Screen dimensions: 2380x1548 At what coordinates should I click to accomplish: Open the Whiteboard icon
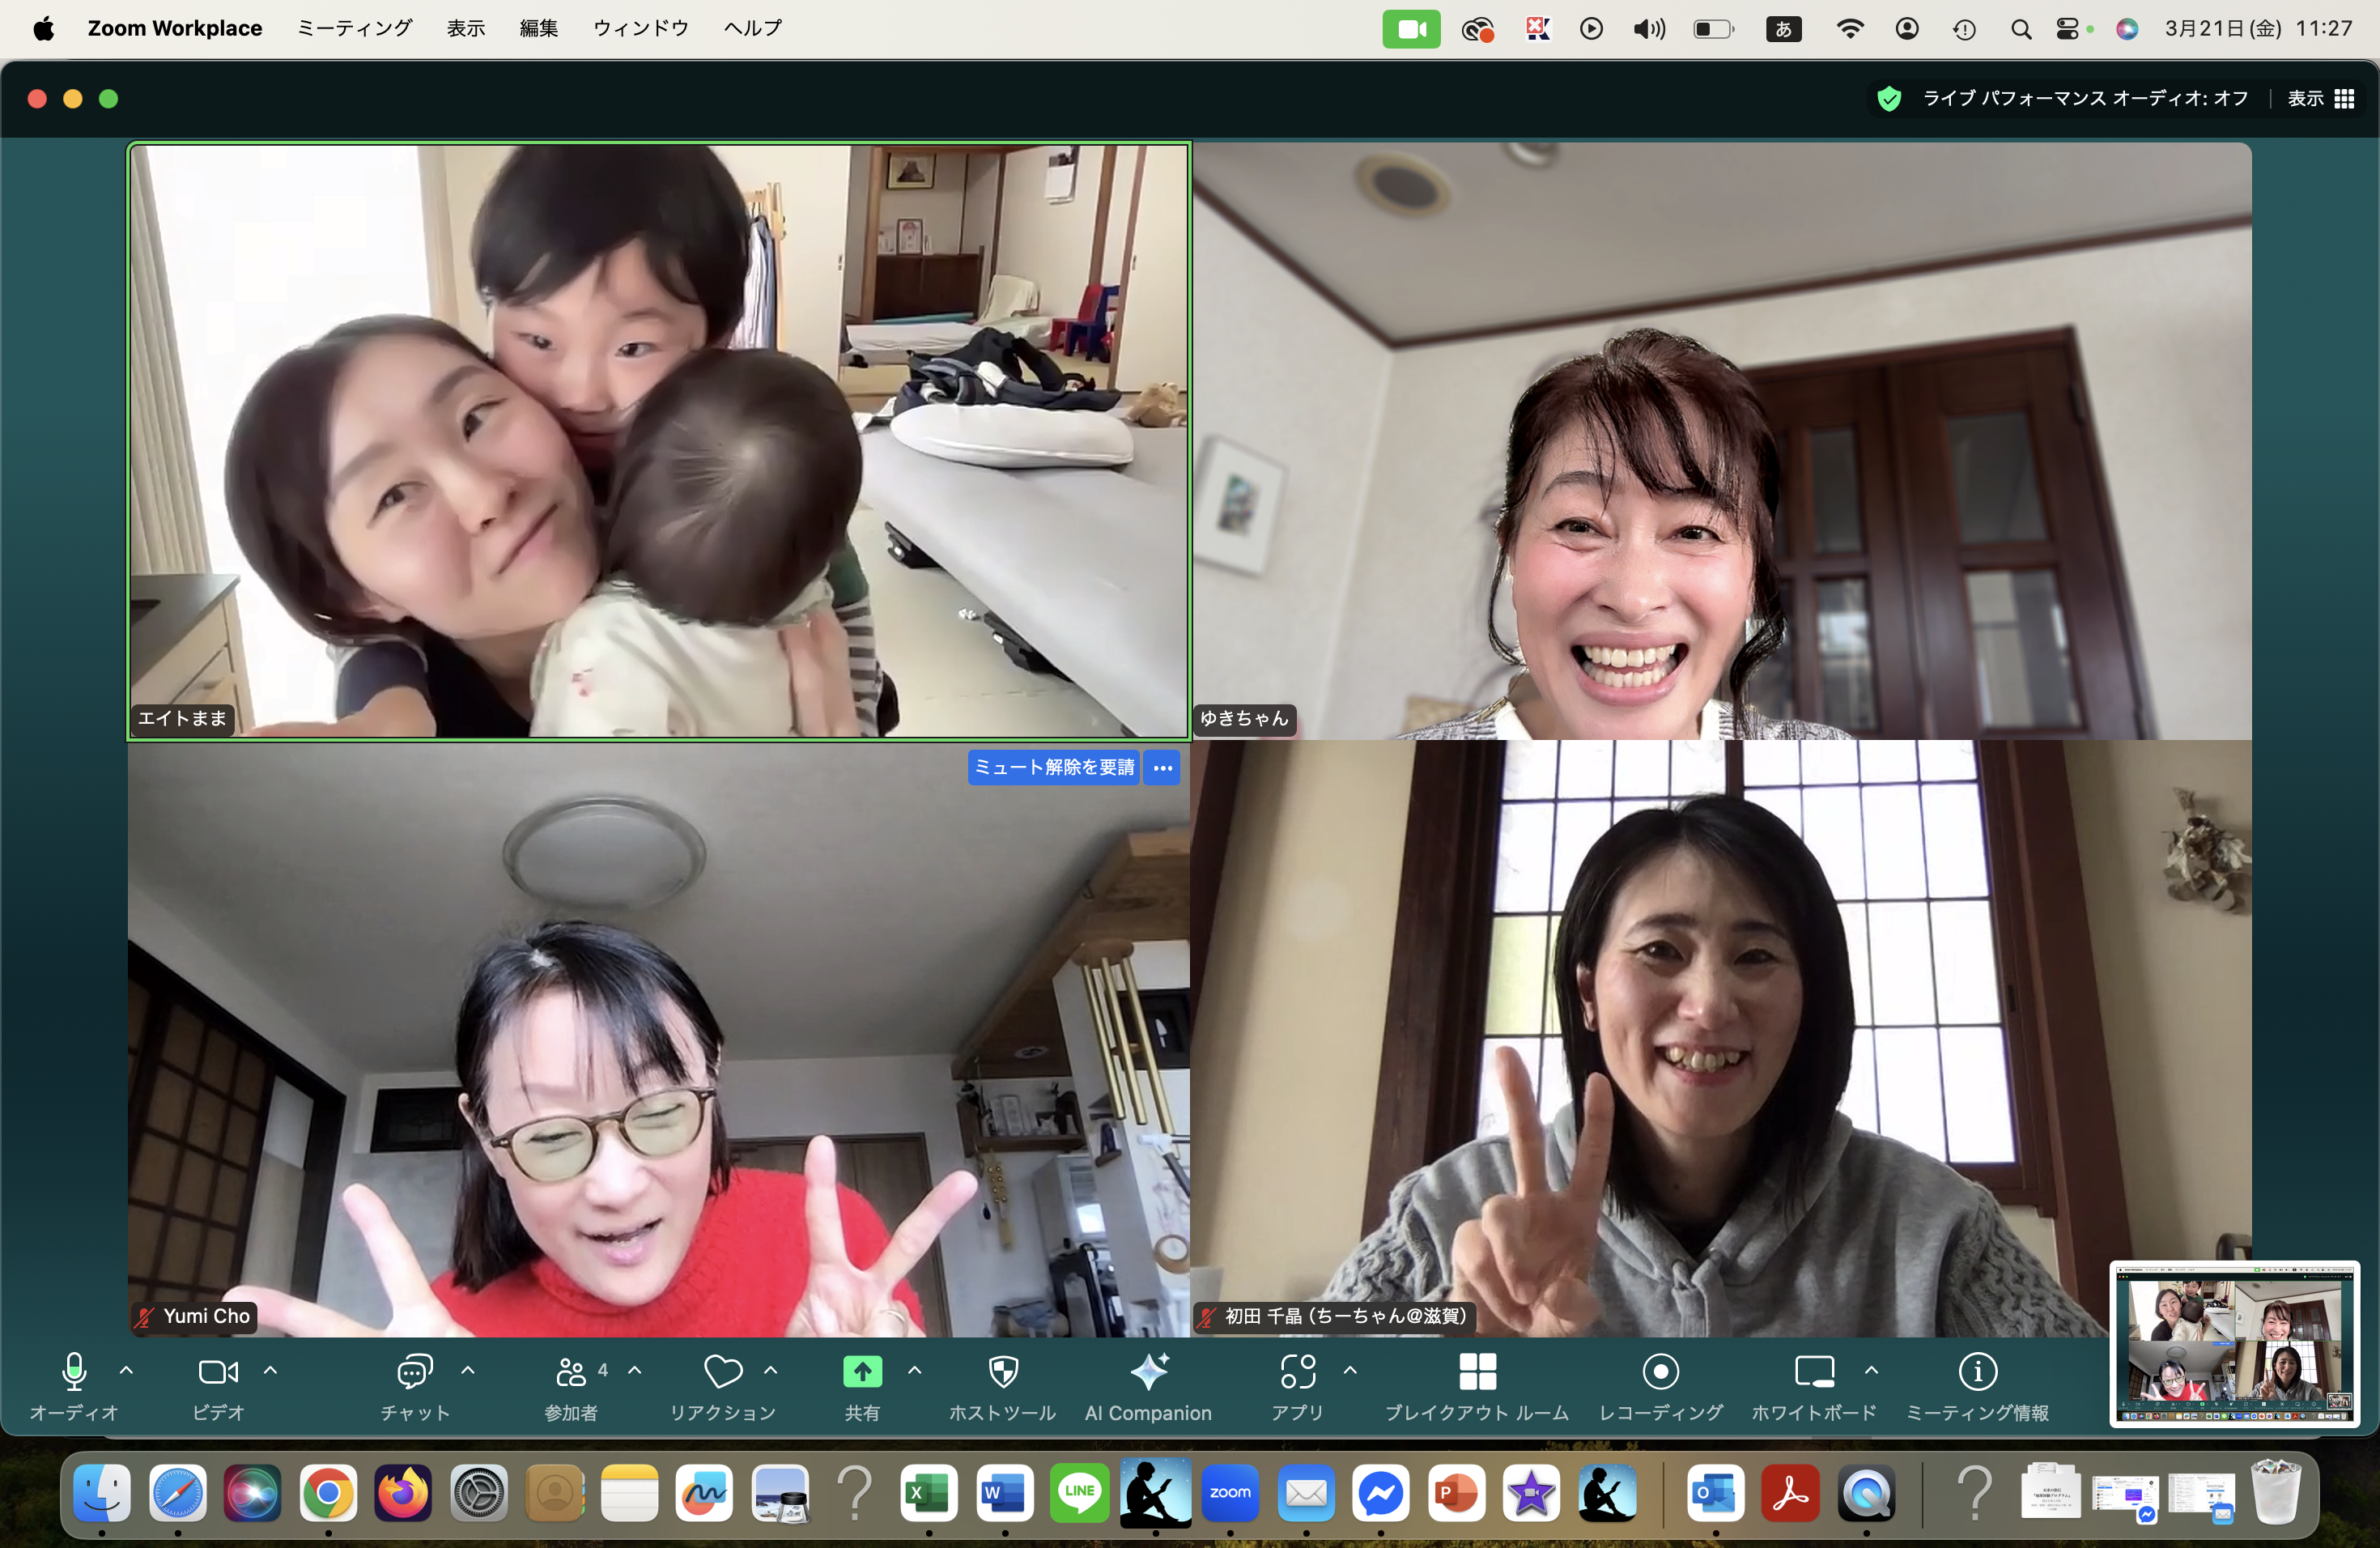tap(1813, 1372)
